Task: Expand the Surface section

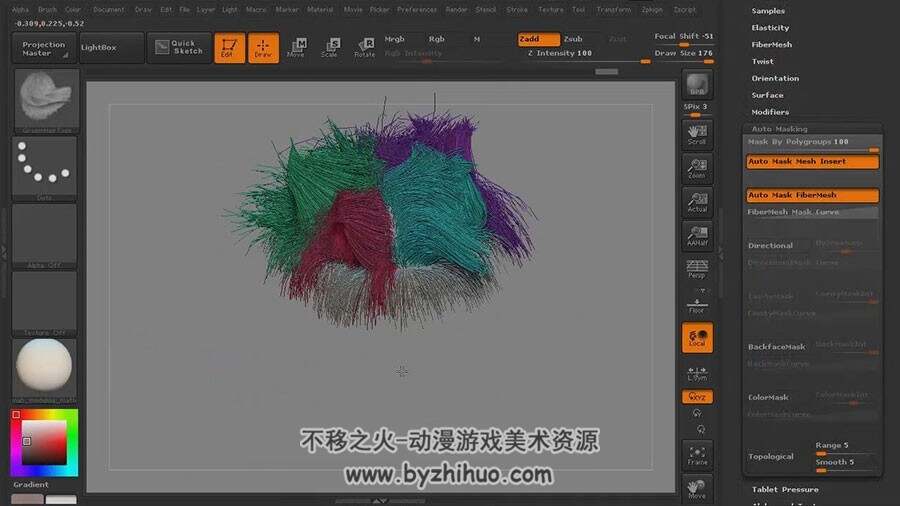Action: point(767,95)
